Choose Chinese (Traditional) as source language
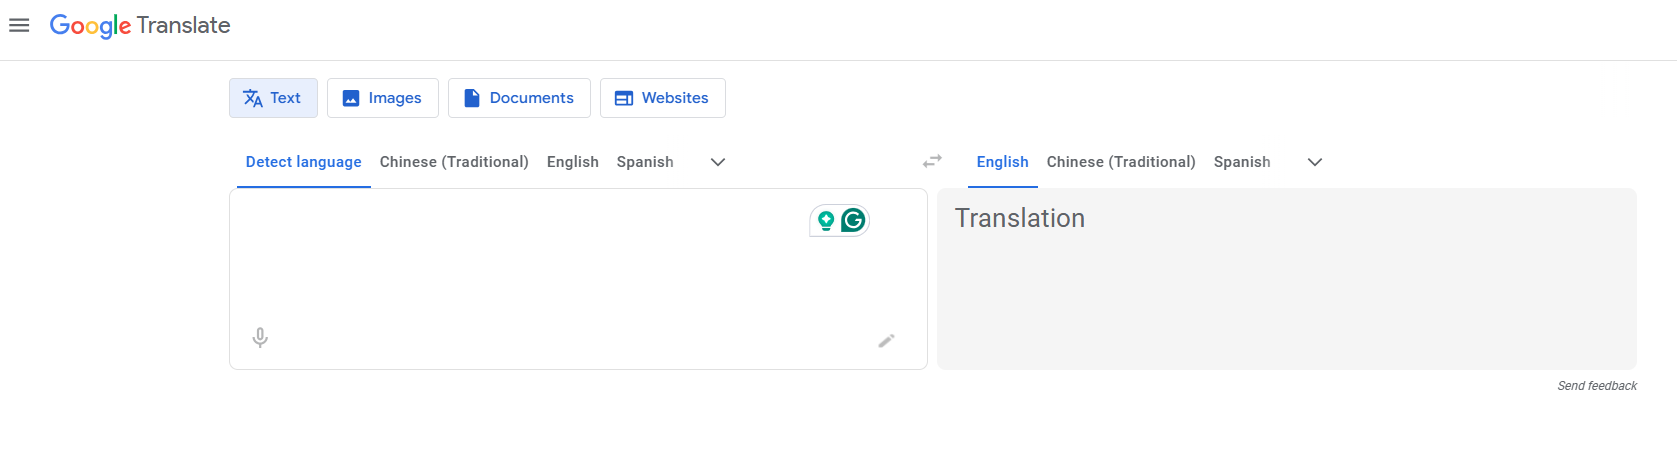Image resolution: width=1677 pixels, height=469 pixels. tap(454, 162)
